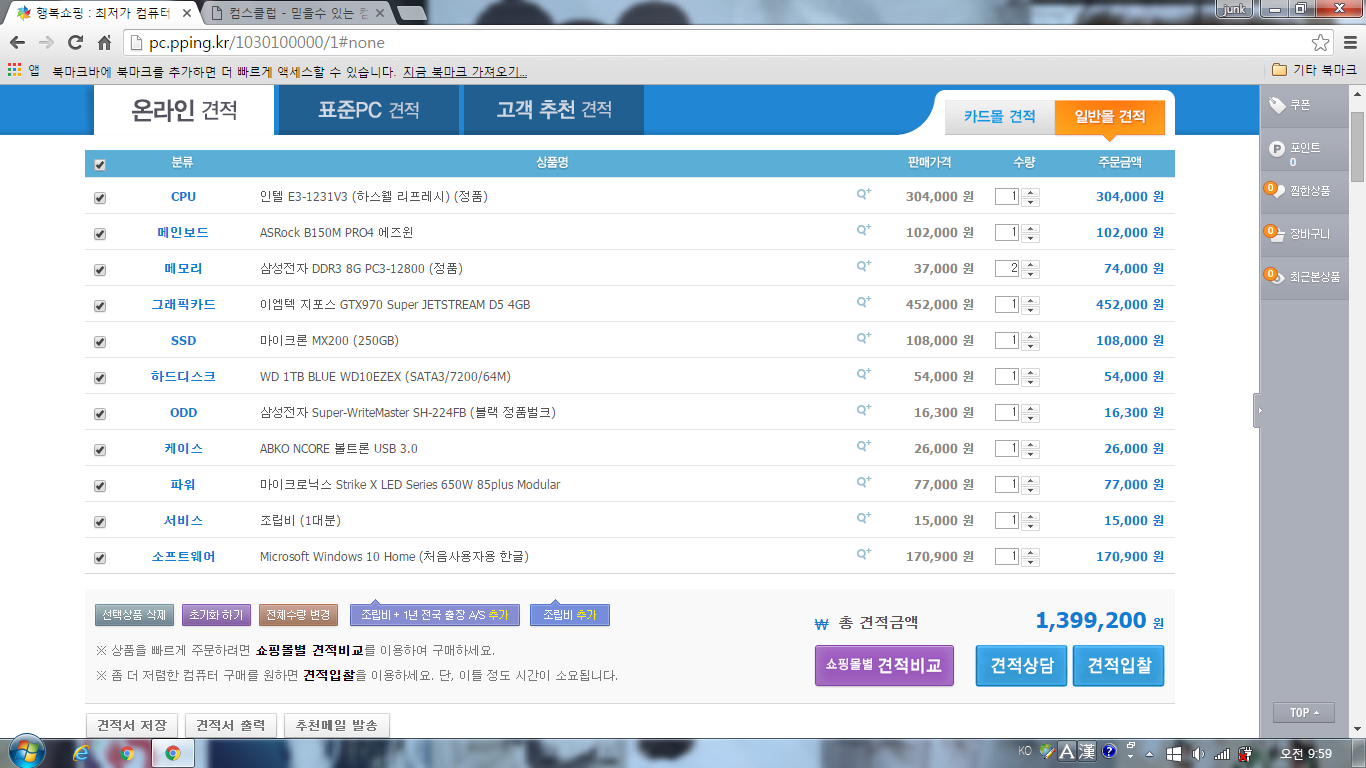Click the magnifier icon for the 그래픽카드 row
This screenshot has height=768, width=1366.
tap(864, 303)
